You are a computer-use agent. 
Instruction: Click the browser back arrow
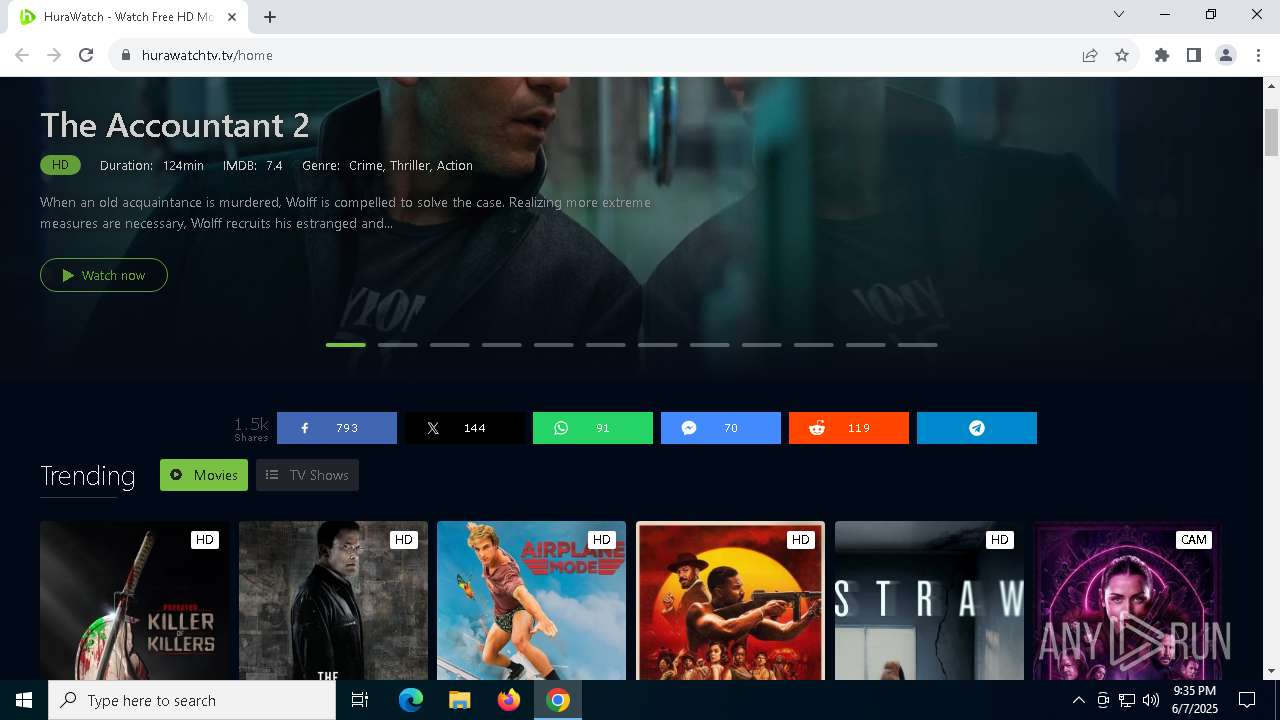coord(22,55)
